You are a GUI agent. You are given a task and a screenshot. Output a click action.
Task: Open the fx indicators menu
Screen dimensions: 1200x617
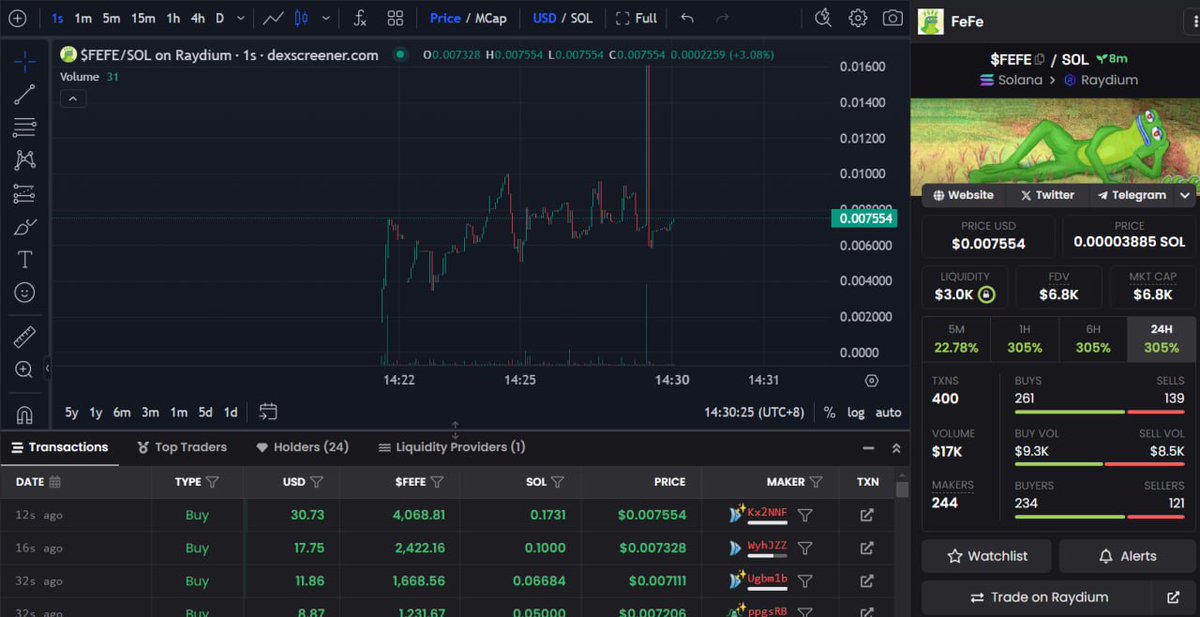click(360, 18)
